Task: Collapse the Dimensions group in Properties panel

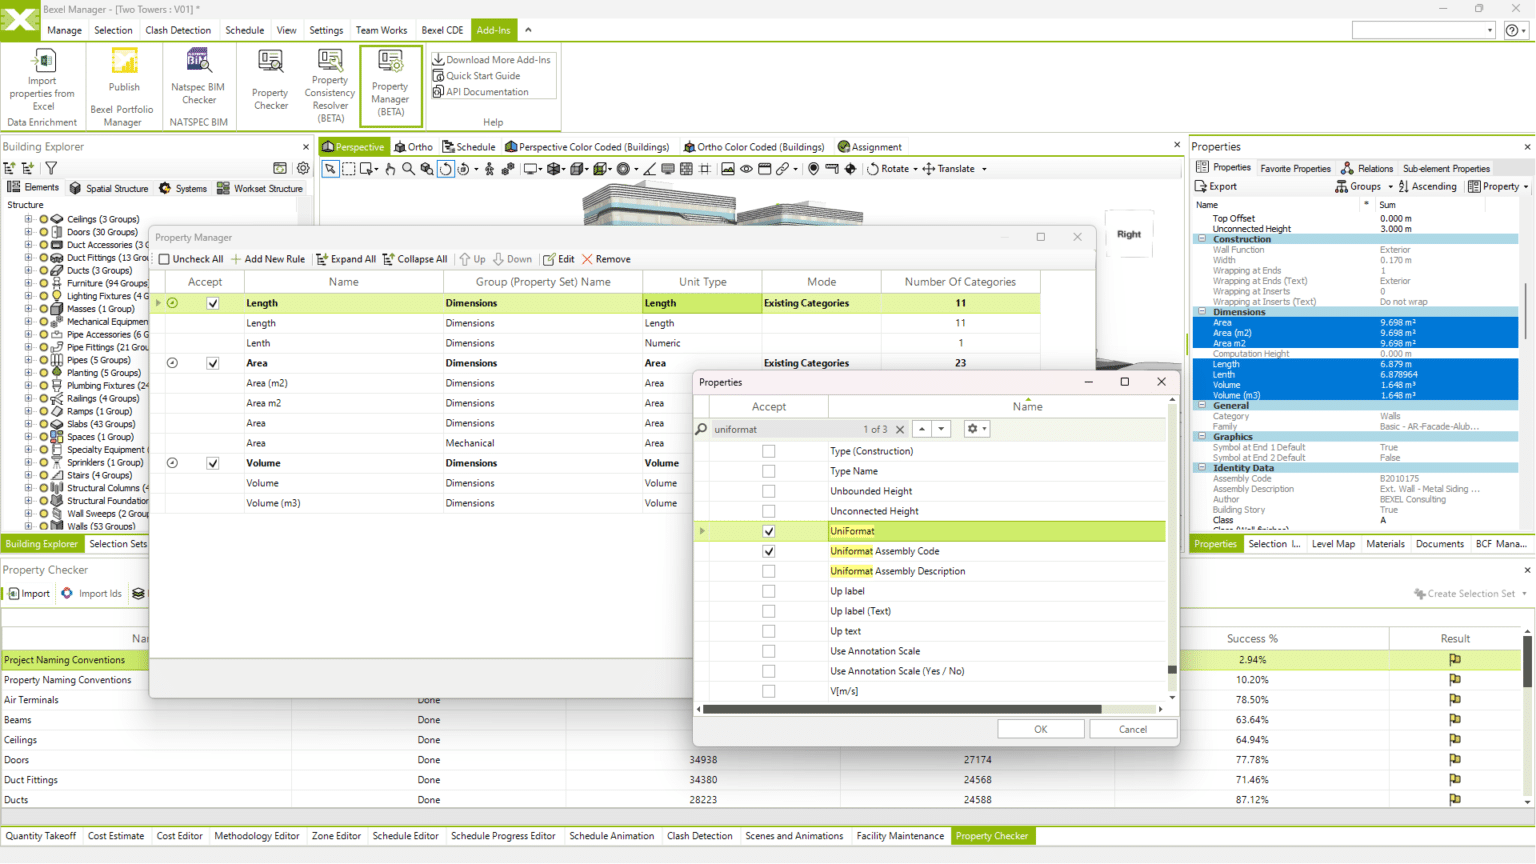Action: tap(1202, 312)
